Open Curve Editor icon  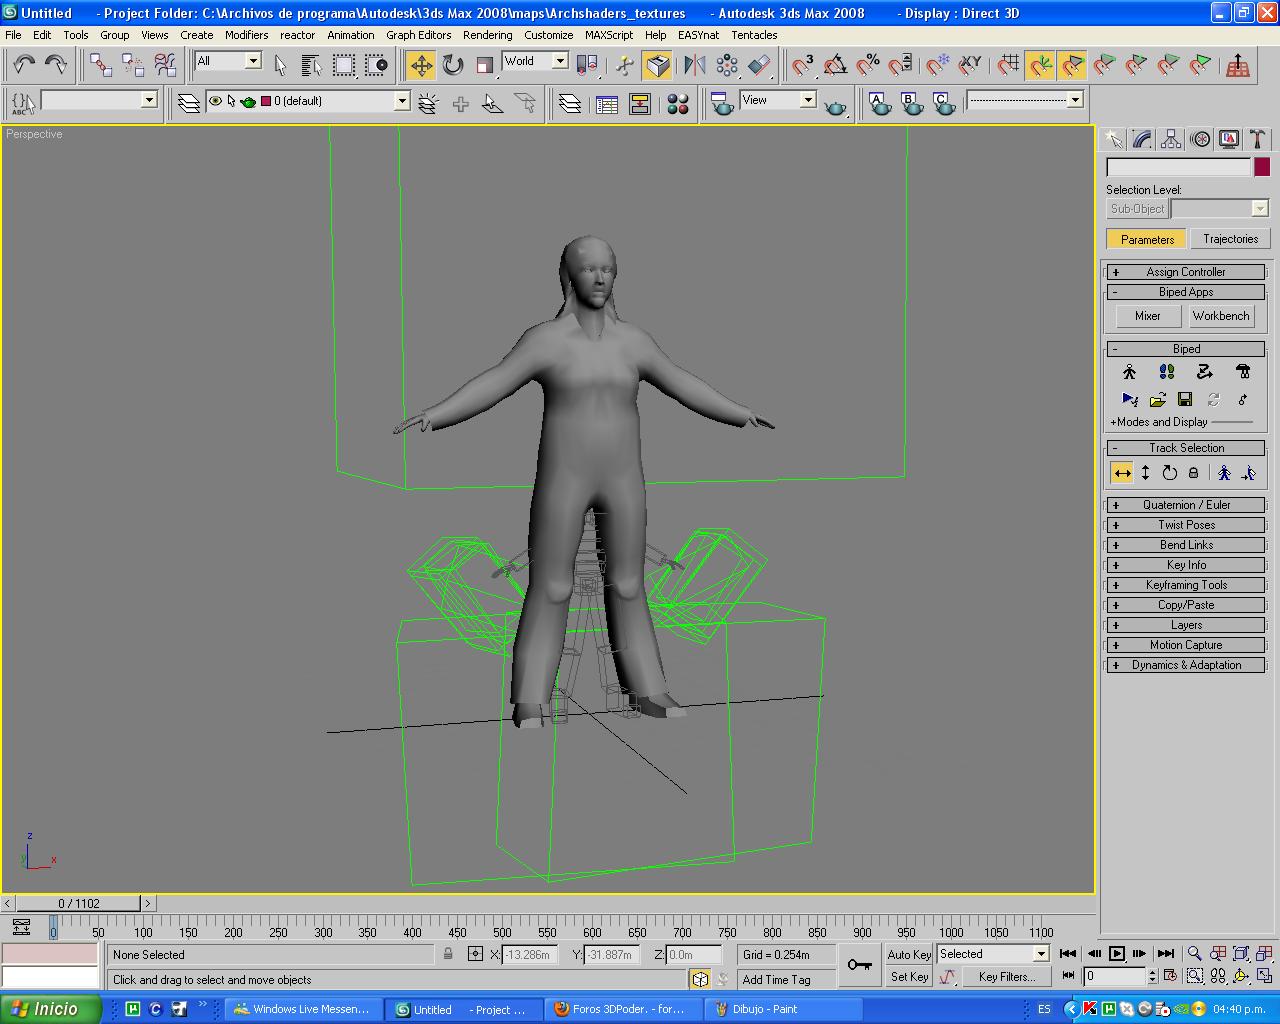click(x=606, y=104)
